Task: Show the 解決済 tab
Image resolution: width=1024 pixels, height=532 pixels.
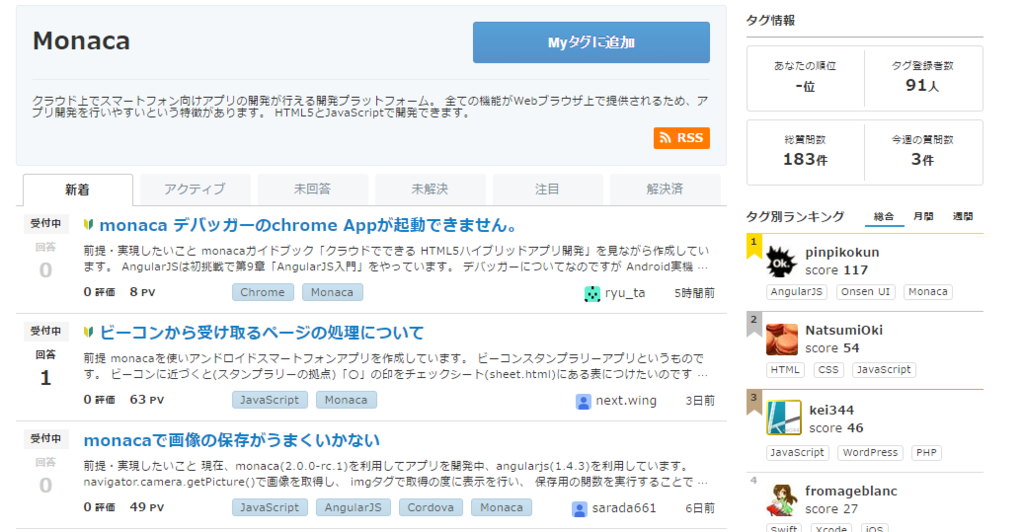Action: point(665,189)
